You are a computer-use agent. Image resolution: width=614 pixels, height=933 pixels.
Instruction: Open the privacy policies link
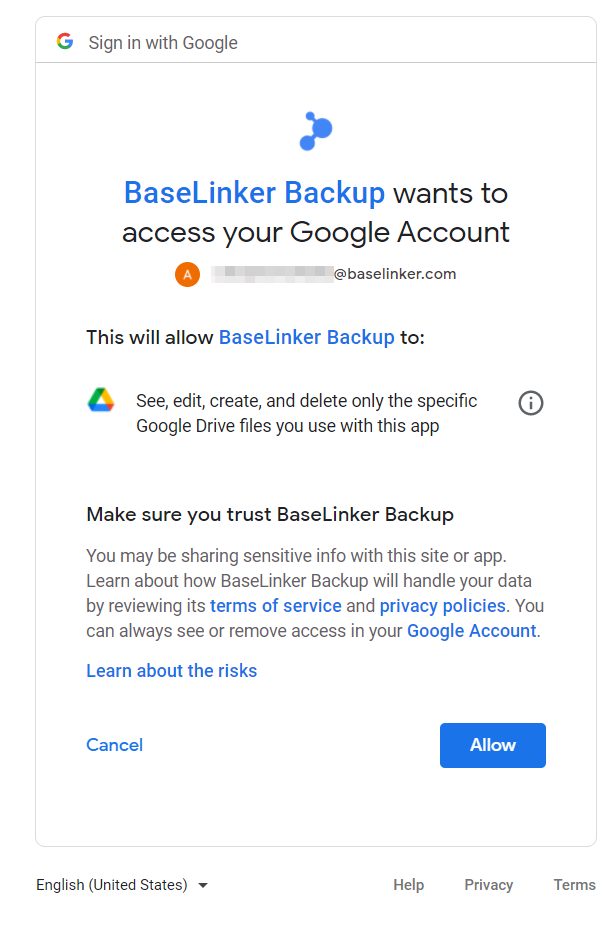443,606
